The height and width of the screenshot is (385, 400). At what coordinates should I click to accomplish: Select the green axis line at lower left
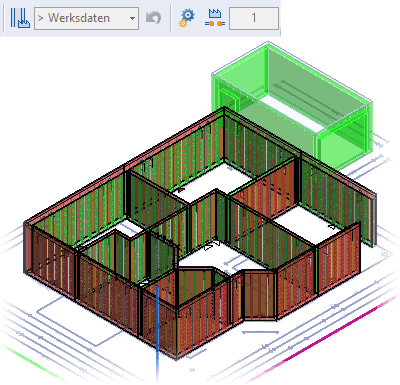(32, 363)
